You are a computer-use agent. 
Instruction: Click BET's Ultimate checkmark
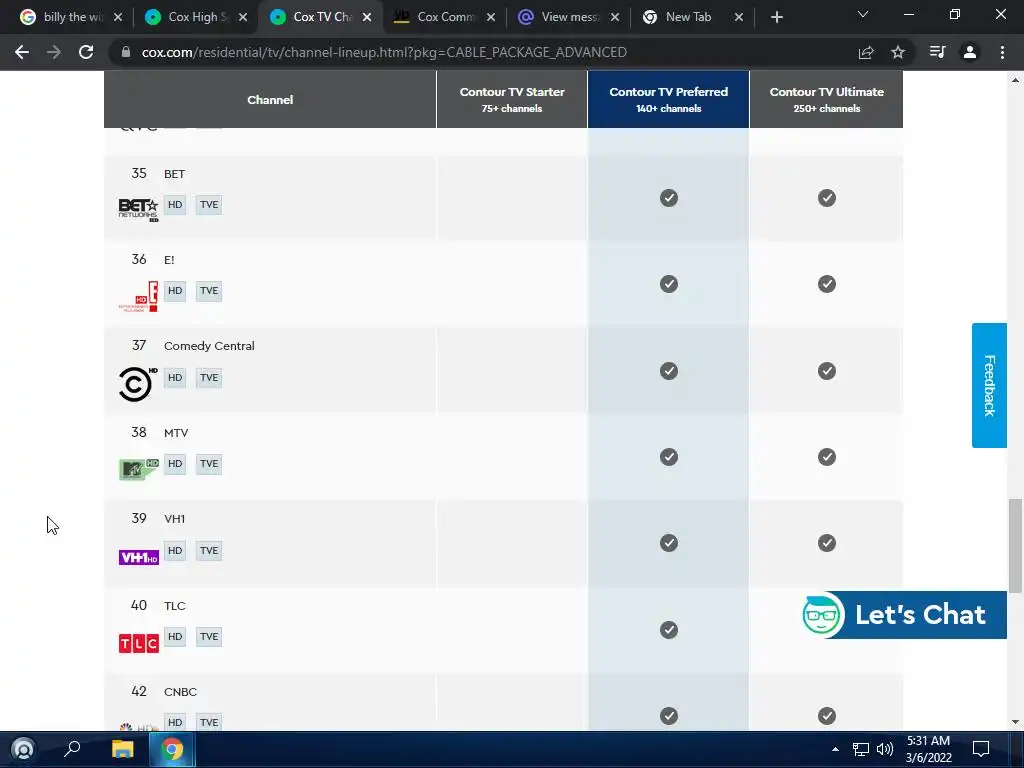point(827,198)
